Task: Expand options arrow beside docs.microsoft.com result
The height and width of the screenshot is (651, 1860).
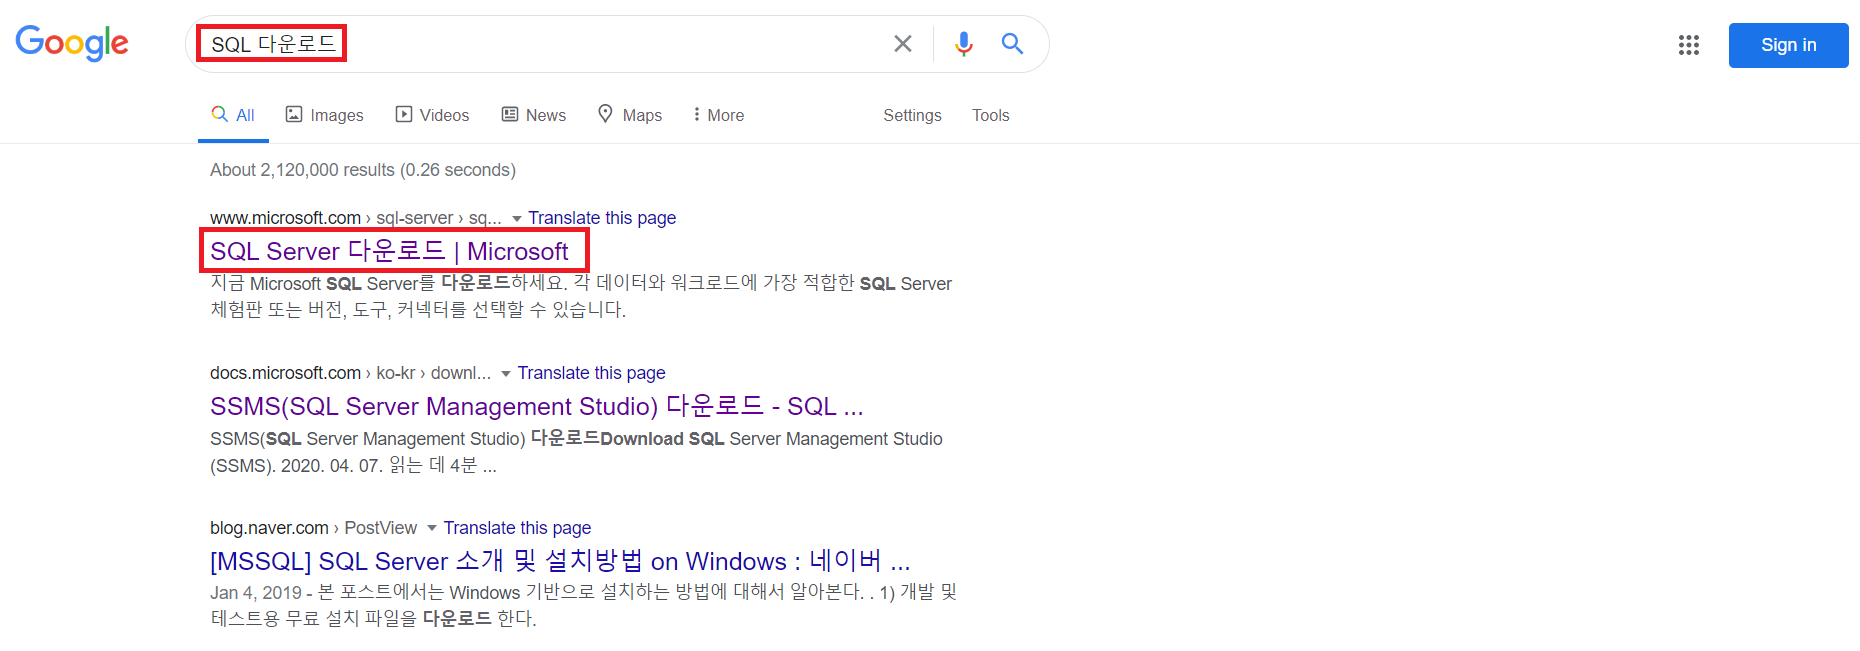Action: 506,374
